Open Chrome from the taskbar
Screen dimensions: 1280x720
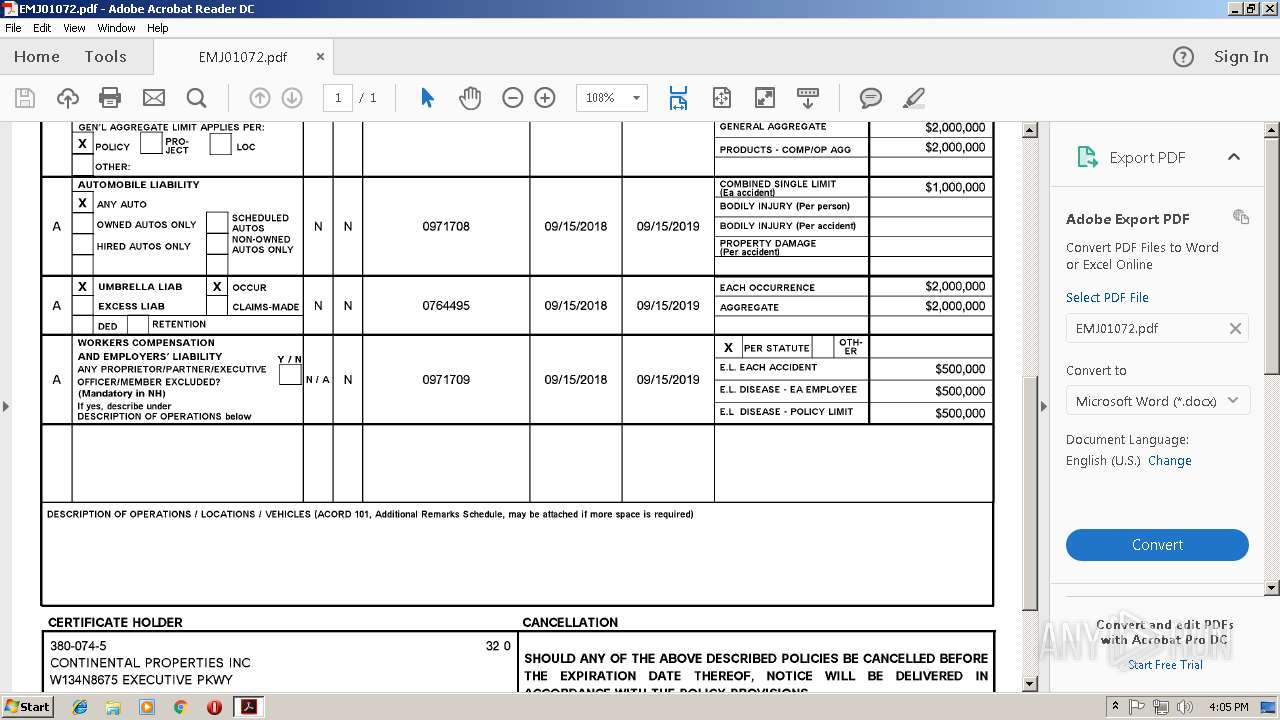180,707
